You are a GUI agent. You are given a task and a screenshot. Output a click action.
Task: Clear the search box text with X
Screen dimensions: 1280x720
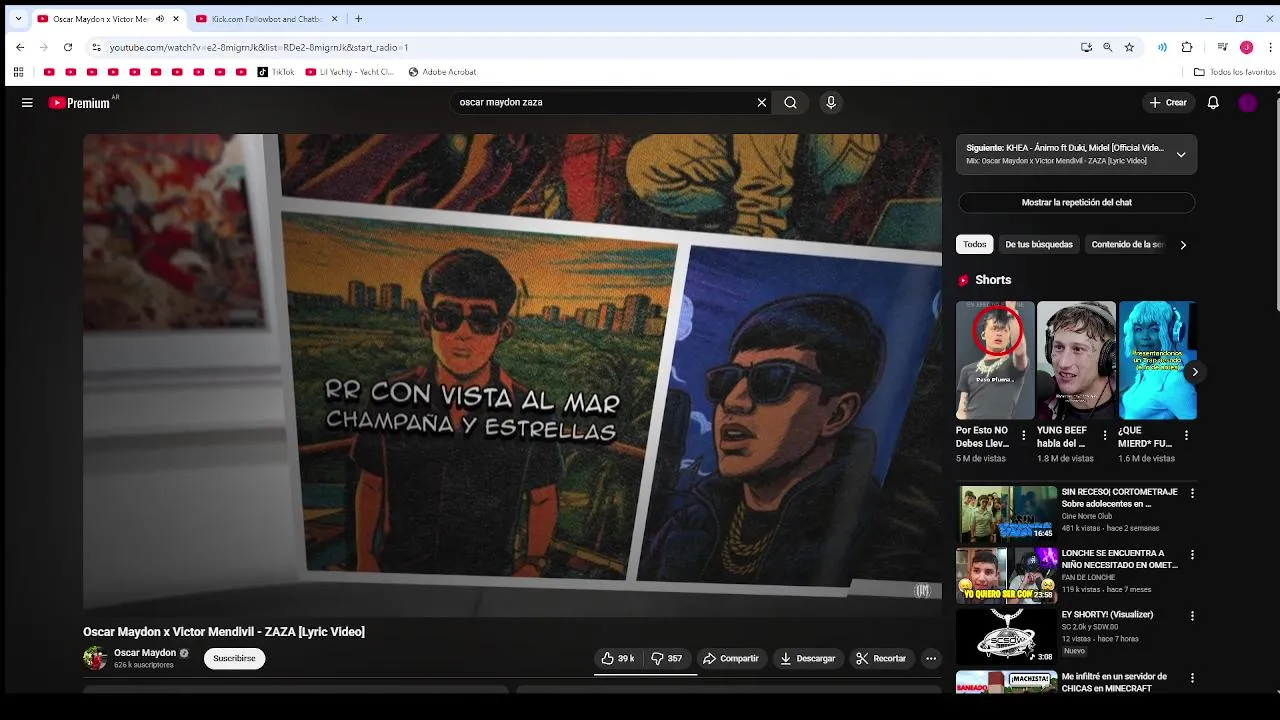point(761,102)
